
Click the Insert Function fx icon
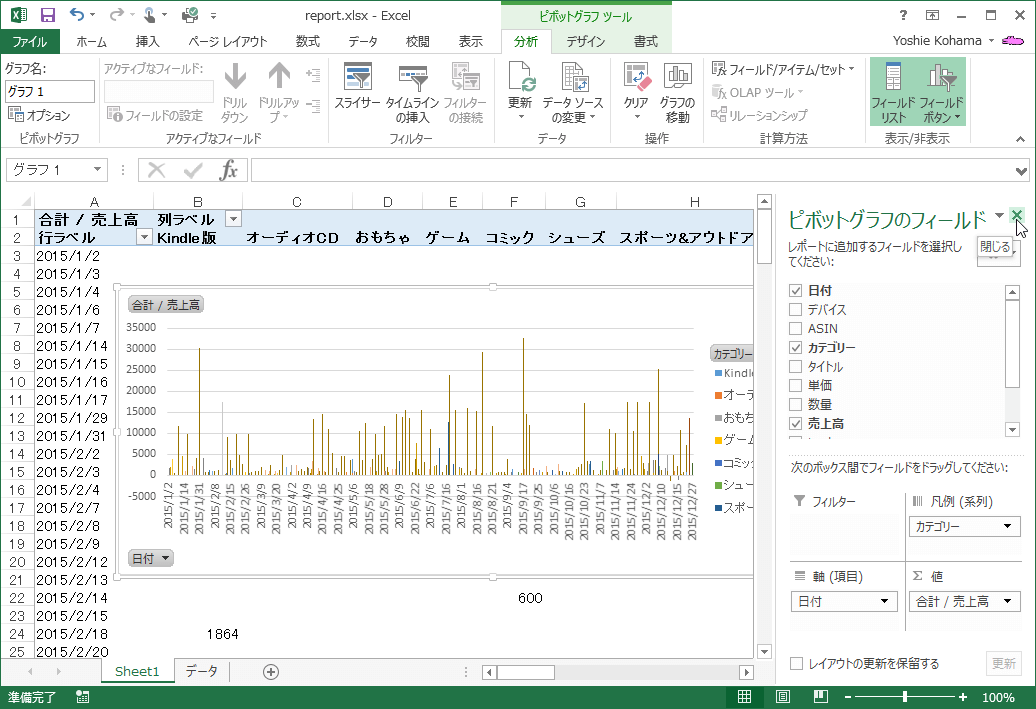point(229,170)
